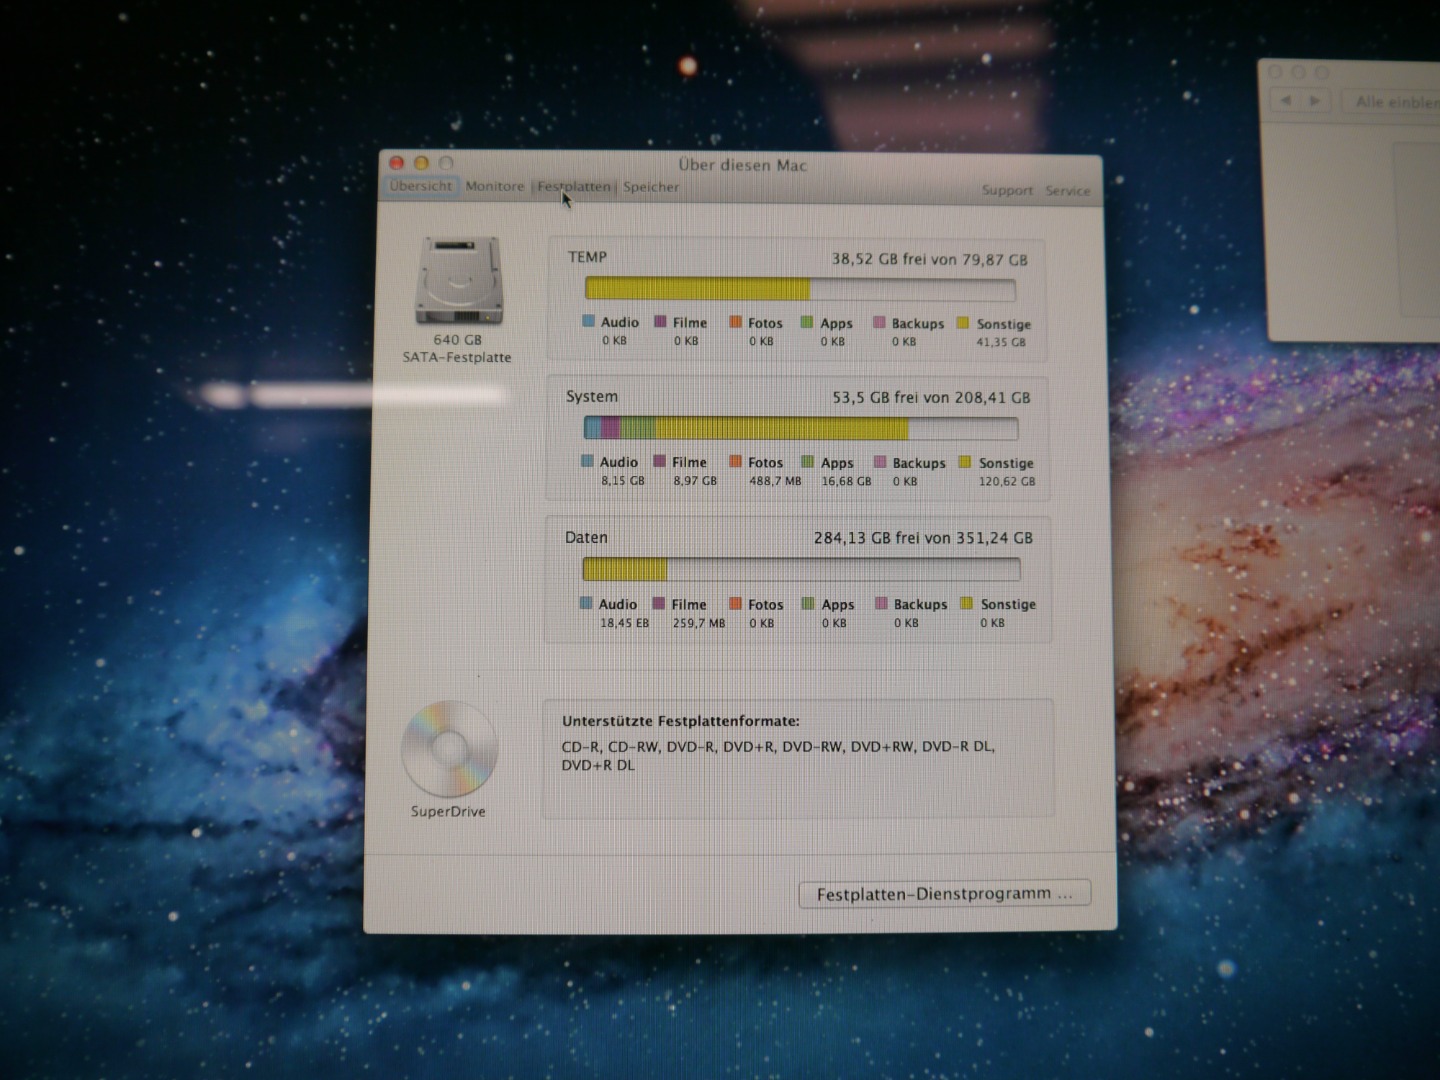Click the Service link

[1068, 190]
